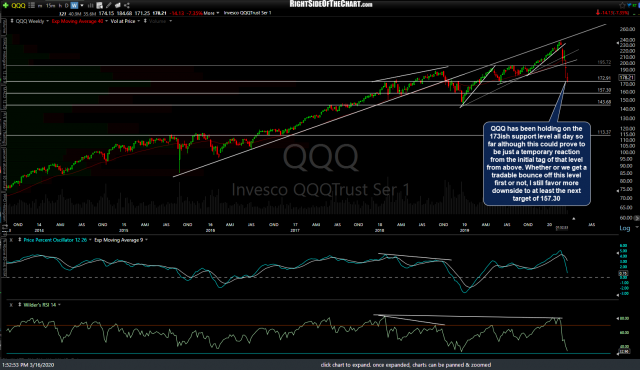Click the red -14.13 change readout at top right
The width and height of the screenshot is (640, 370).
pos(612,13)
